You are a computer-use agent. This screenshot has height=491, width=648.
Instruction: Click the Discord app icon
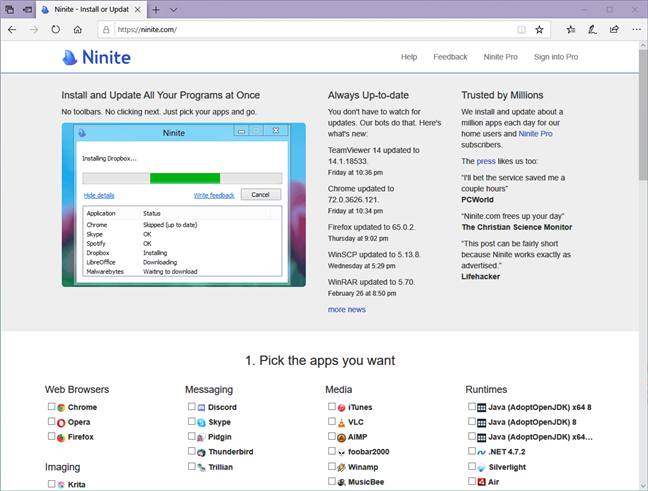pos(201,408)
